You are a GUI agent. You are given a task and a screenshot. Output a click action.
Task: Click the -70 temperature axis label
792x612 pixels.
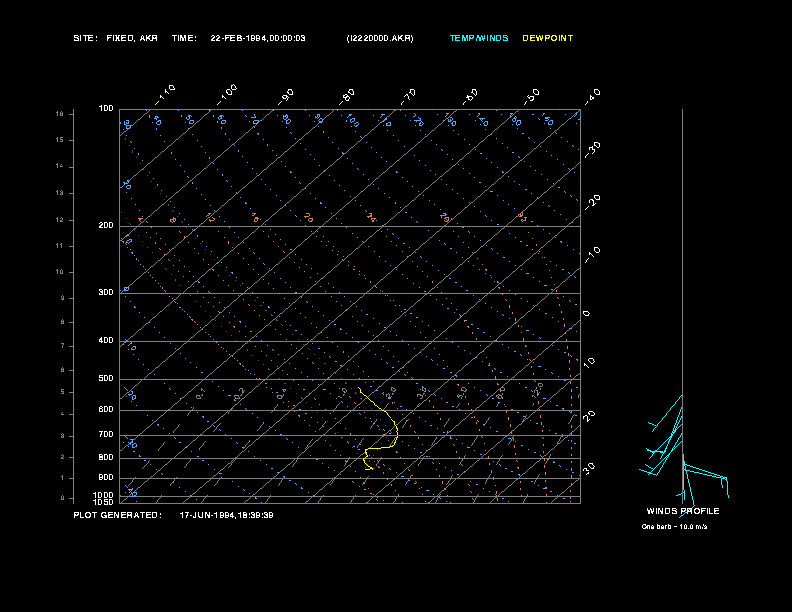(408, 97)
